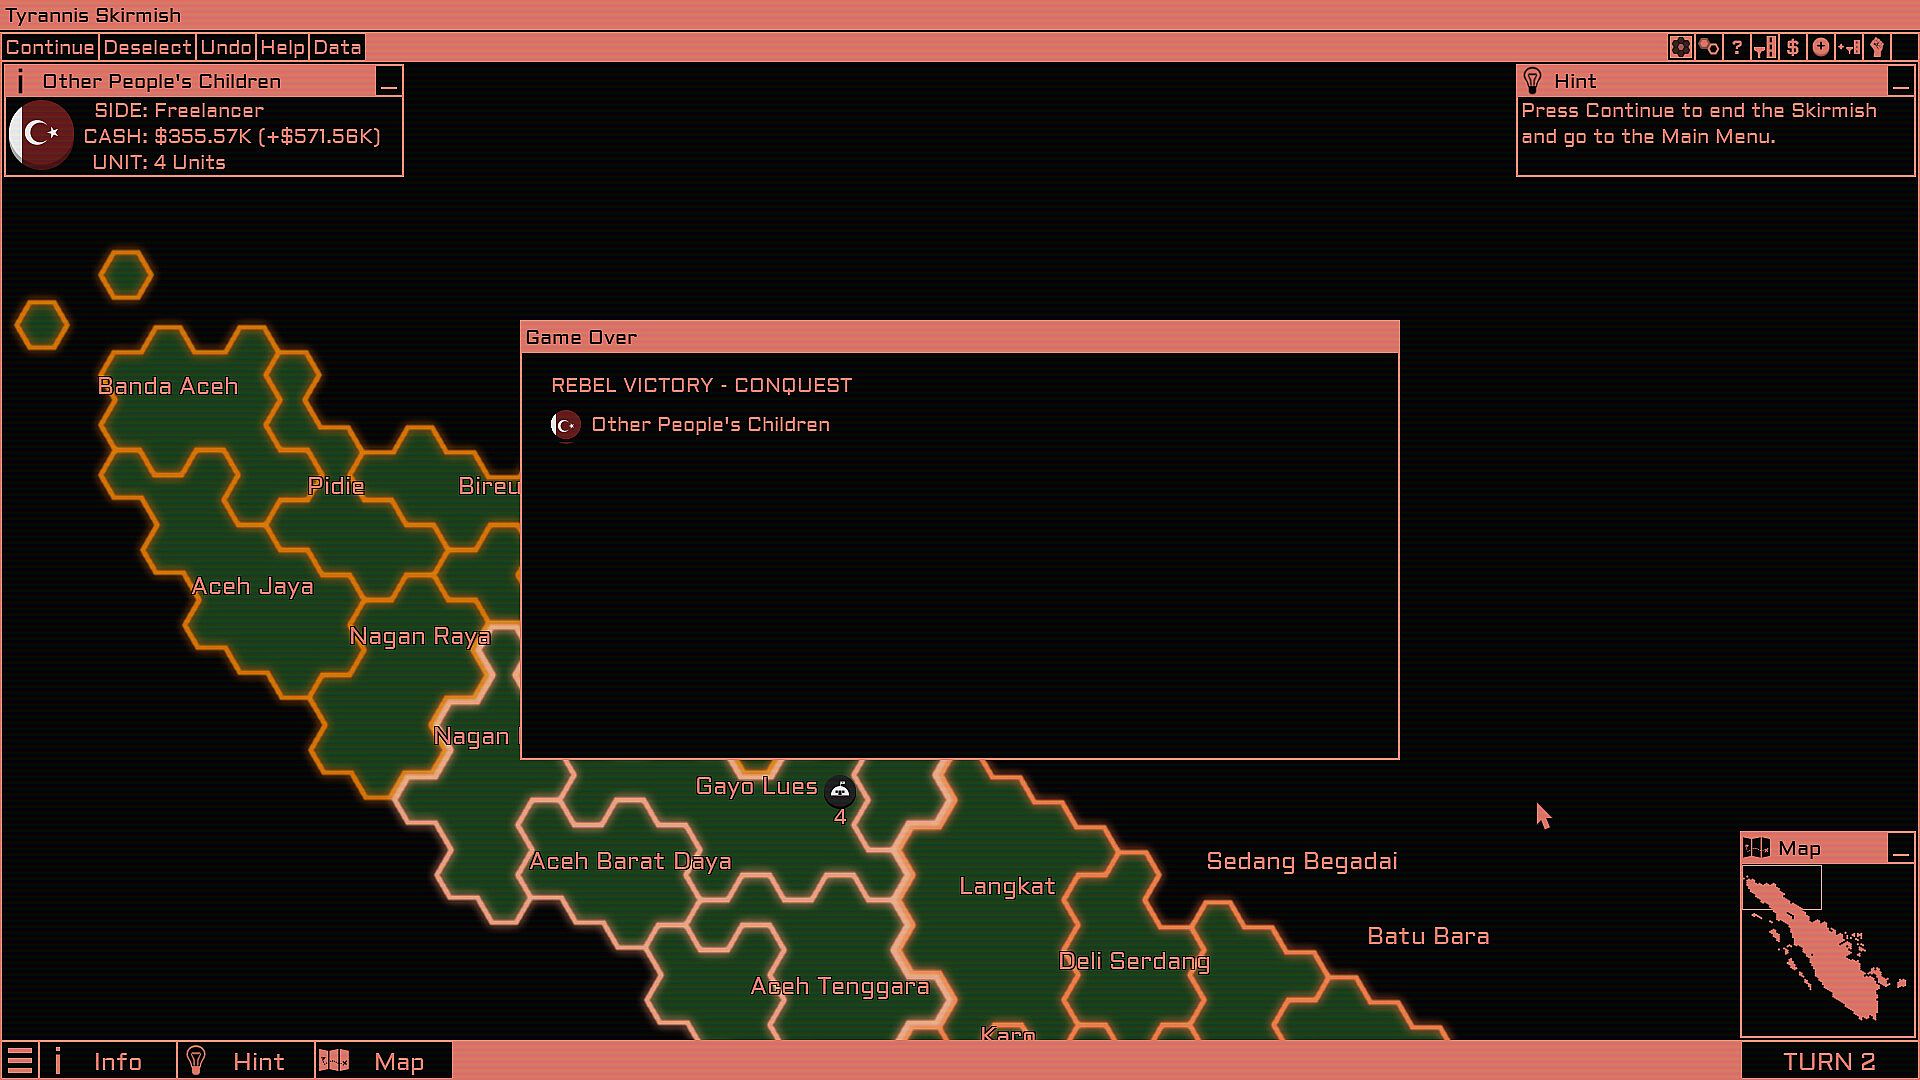Open the Data menu

pyautogui.click(x=337, y=47)
